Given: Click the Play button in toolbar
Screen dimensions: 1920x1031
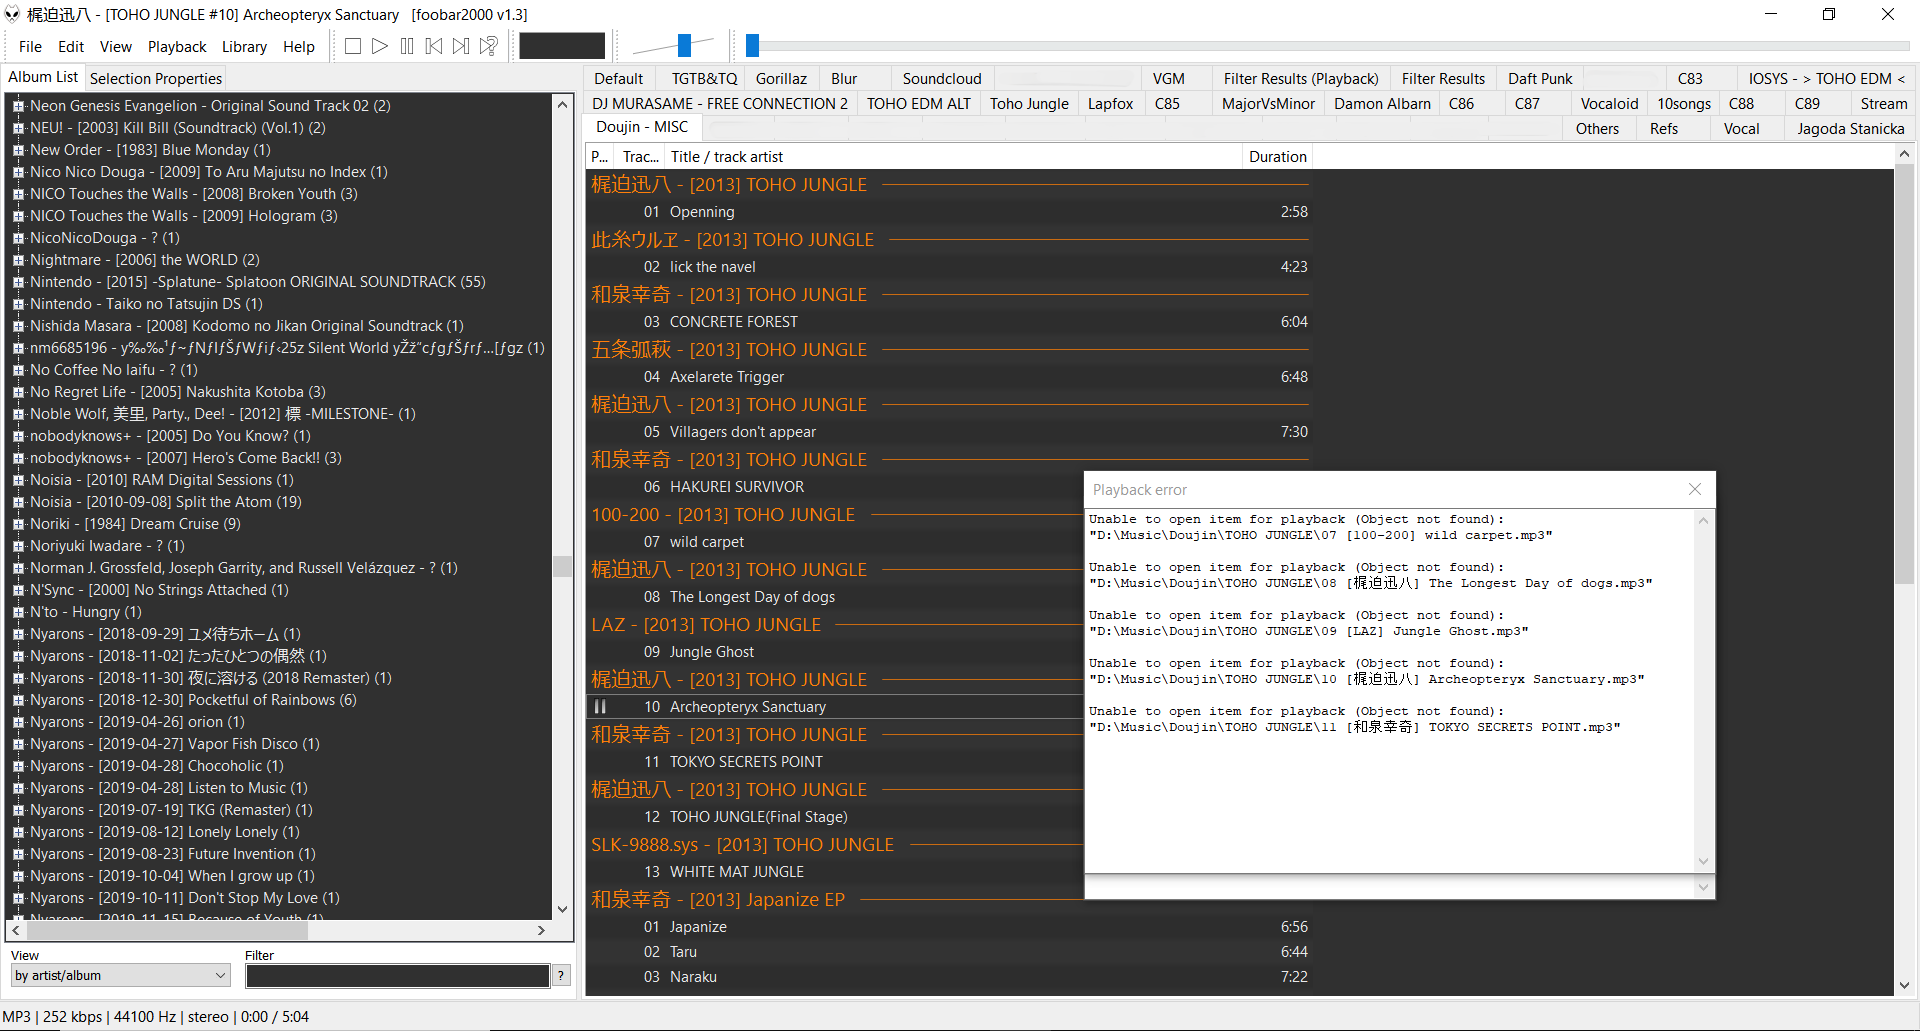Looking at the screenshot, I should [380, 46].
